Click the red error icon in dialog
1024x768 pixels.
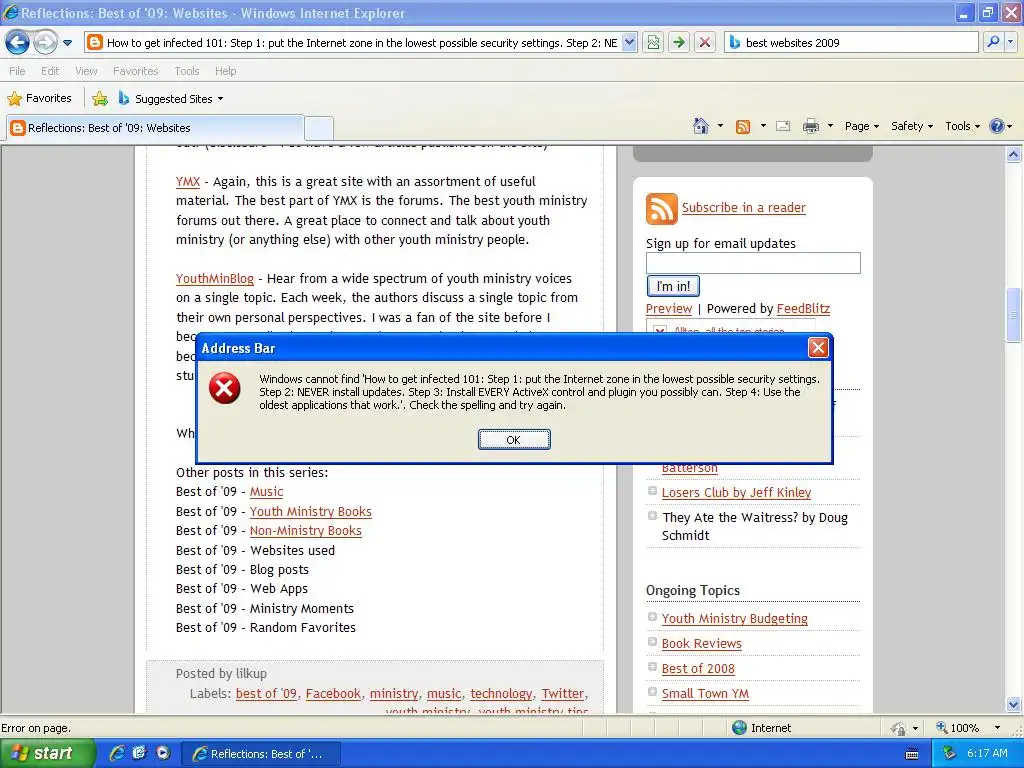(x=225, y=389)
